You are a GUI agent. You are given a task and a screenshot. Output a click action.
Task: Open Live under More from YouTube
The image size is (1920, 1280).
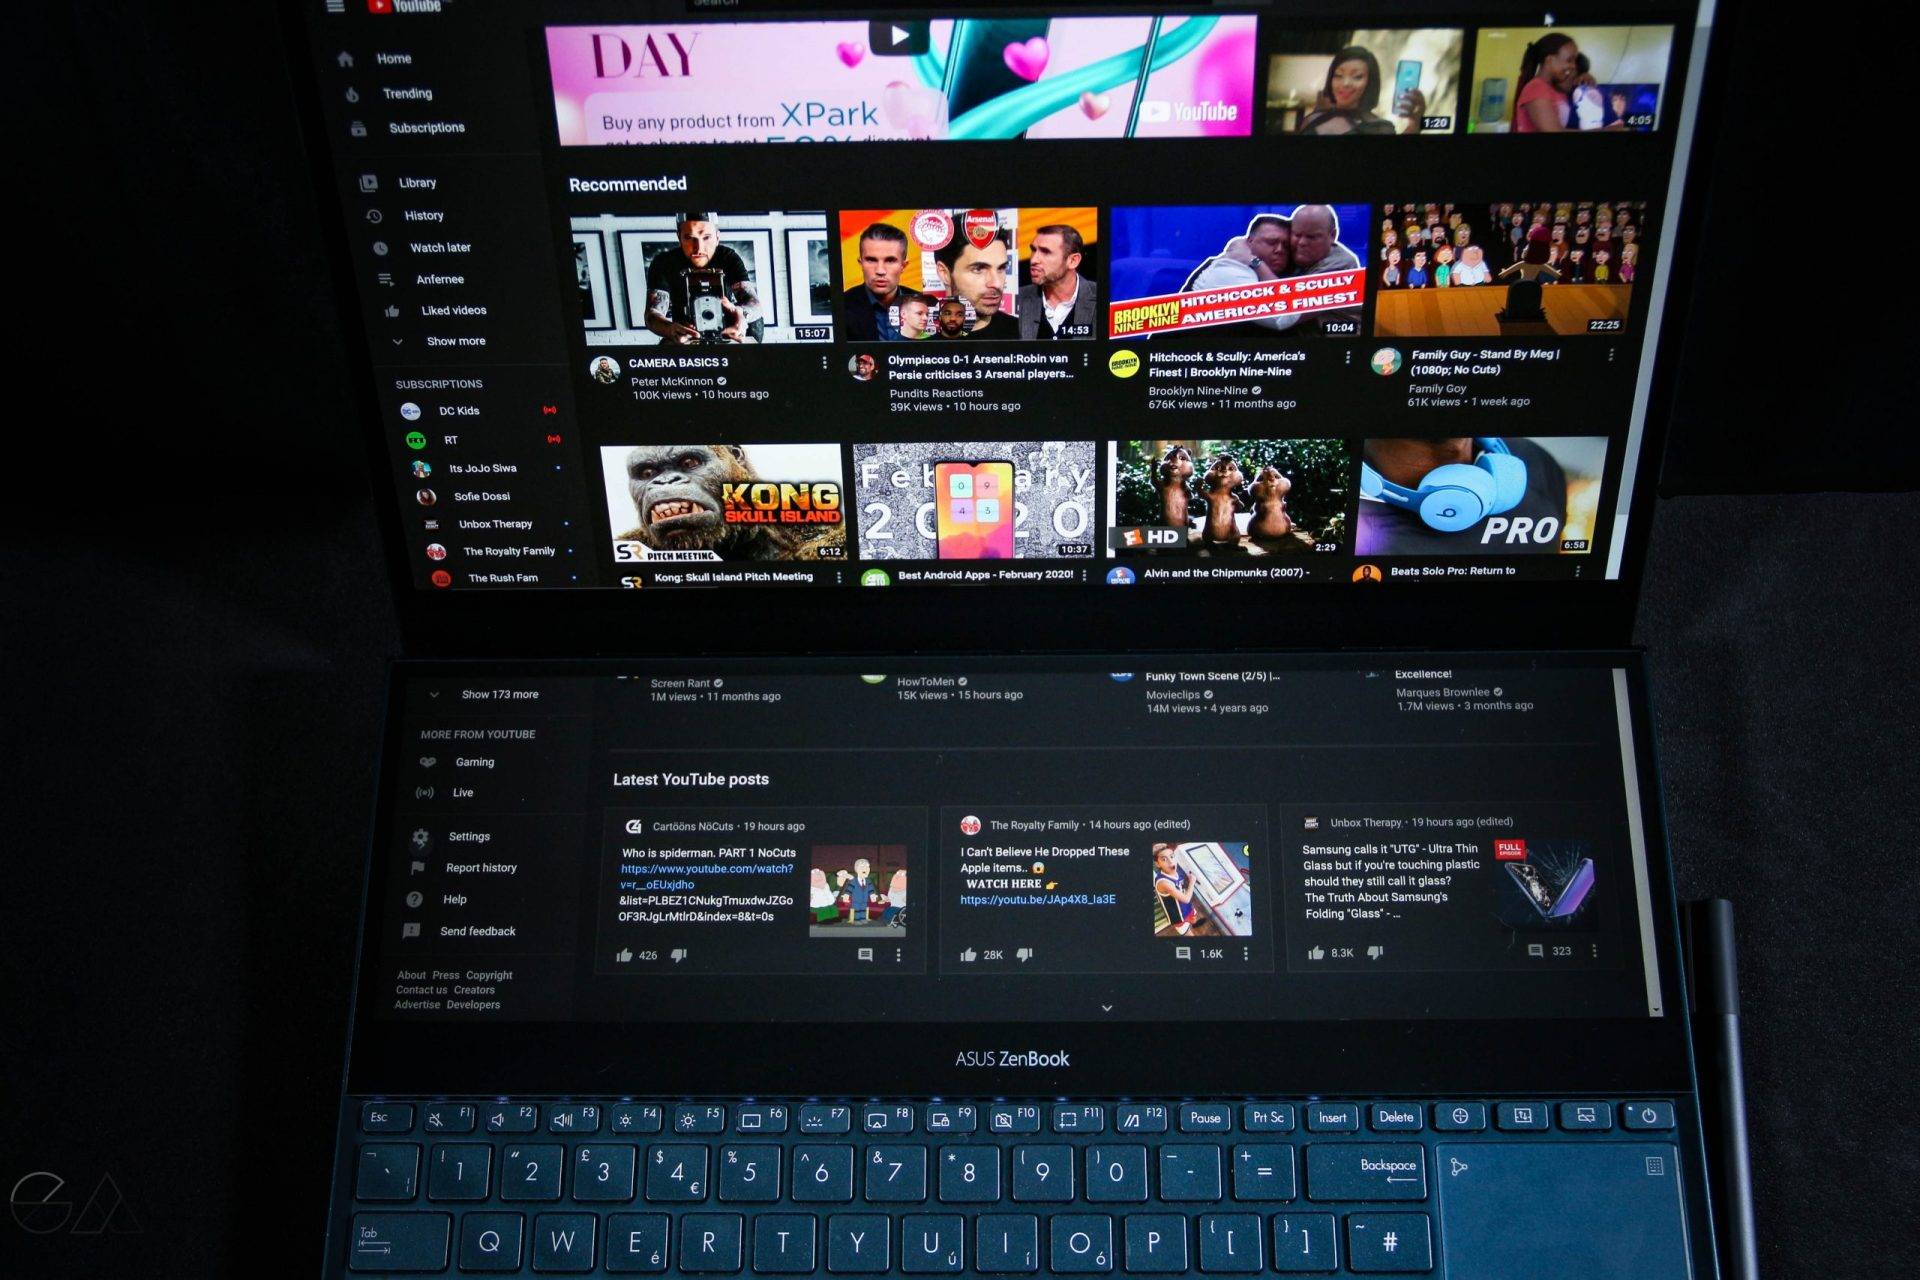[445, 793]
